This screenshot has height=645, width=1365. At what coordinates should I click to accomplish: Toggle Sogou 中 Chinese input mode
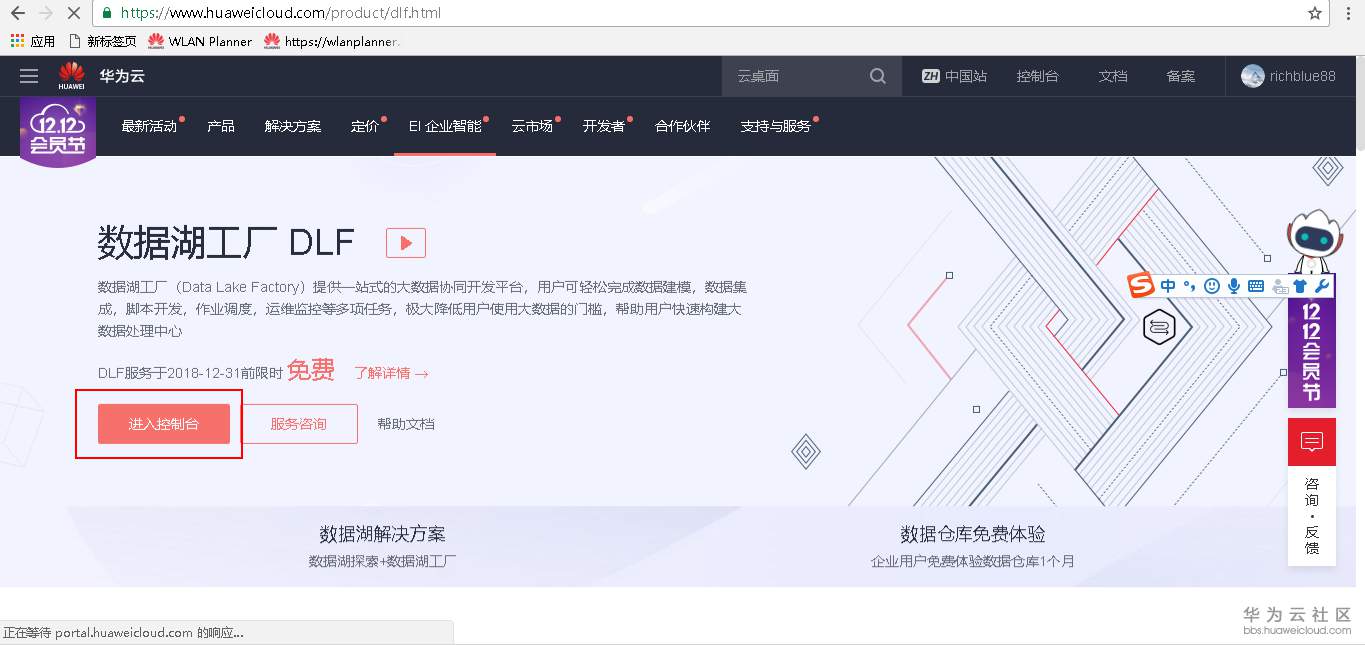tap(1168, 286)
